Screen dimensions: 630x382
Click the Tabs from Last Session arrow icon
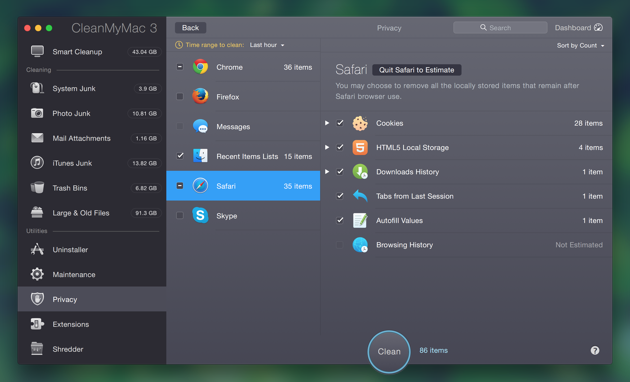pyautogui.click(x=360, y=196)
